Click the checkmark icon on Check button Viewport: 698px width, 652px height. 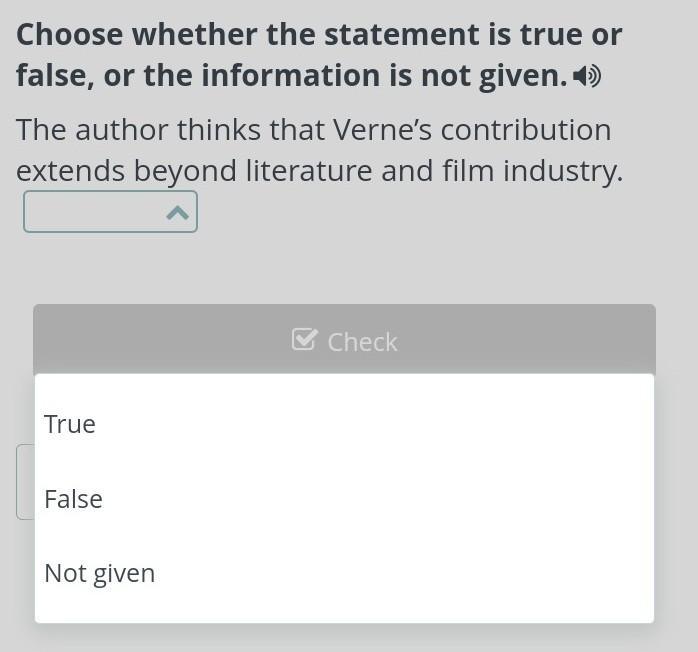click(x=304, y=340)
